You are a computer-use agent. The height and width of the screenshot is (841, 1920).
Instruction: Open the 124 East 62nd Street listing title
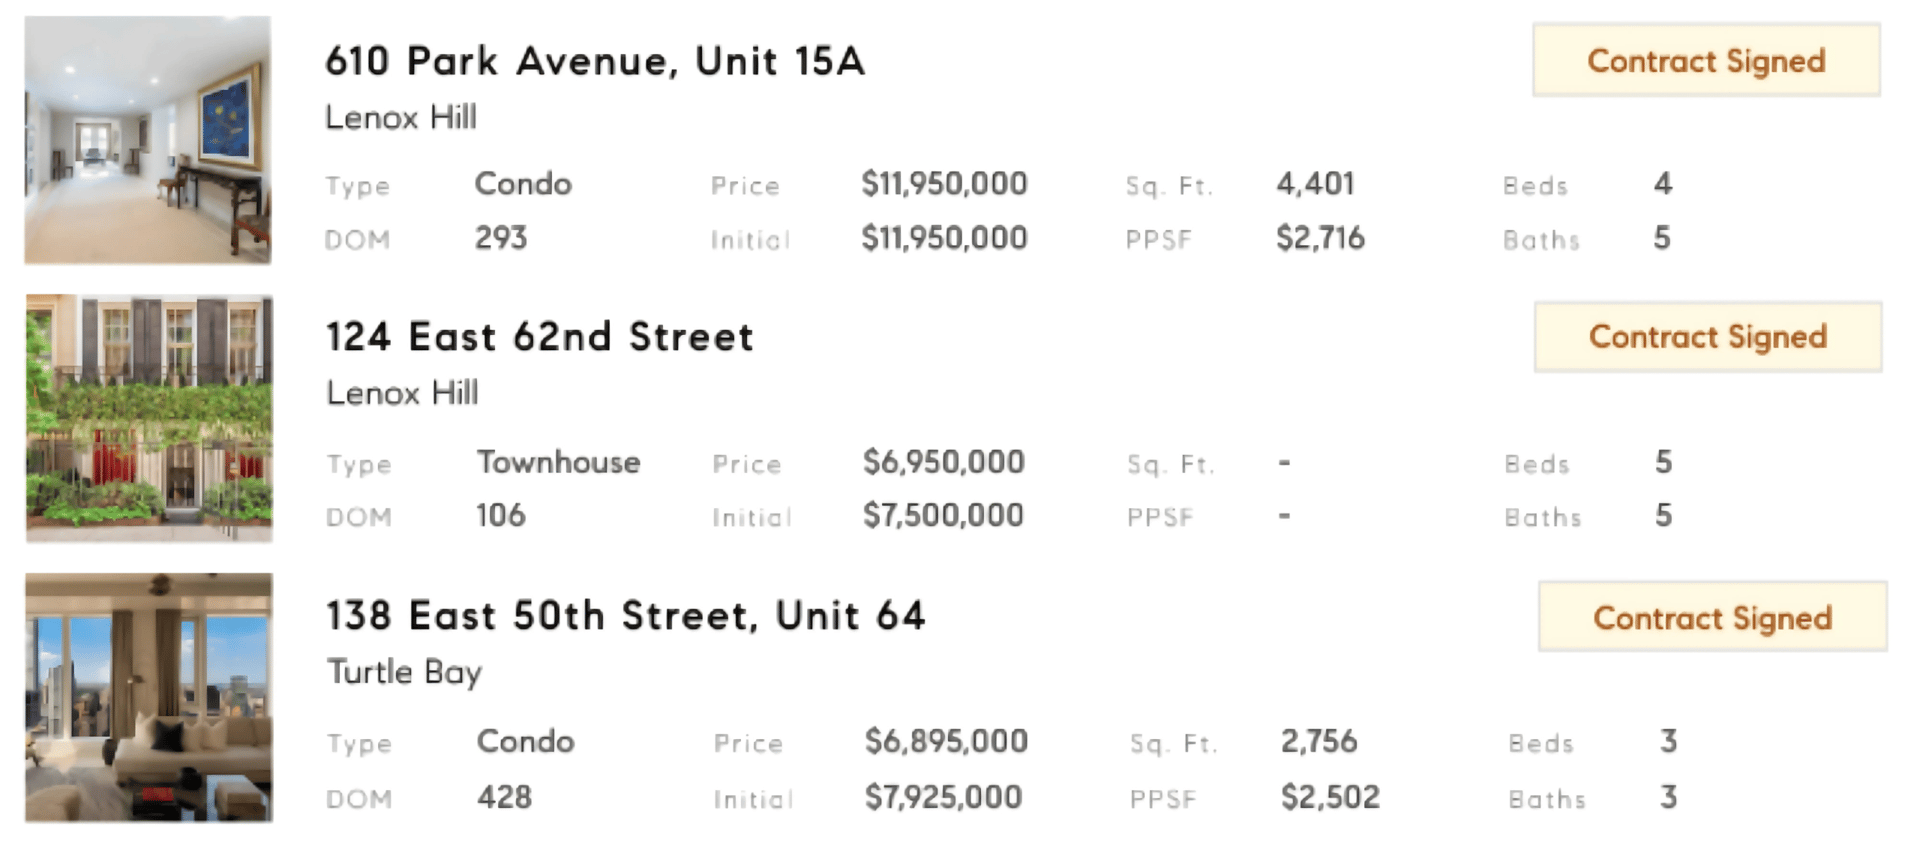point(540,337)
